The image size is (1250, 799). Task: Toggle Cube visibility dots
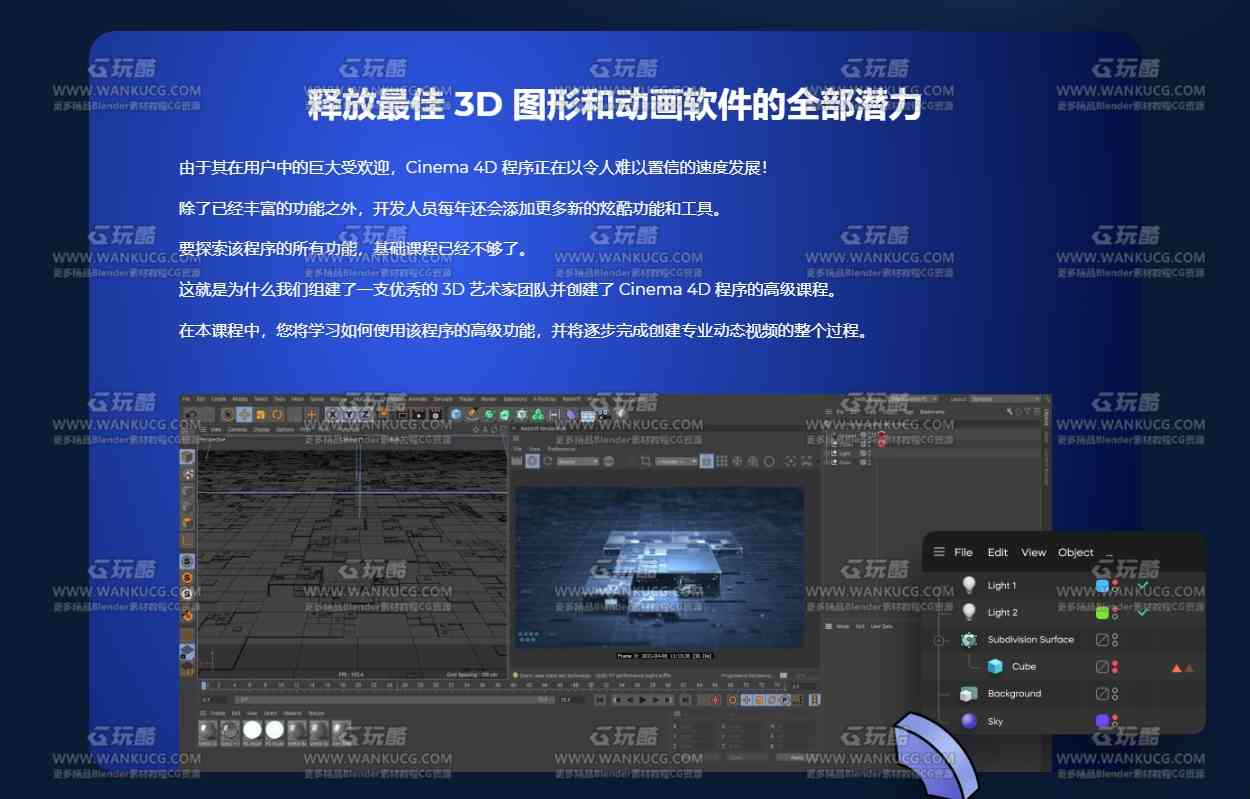(1115, 666)
